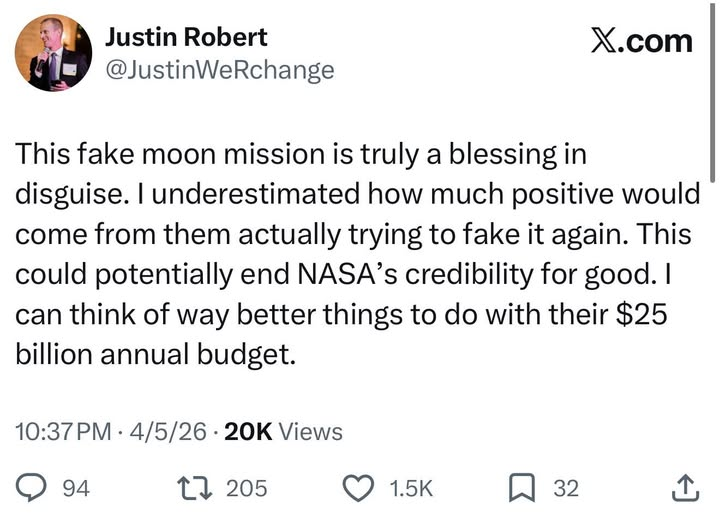
Task: Open the @JustinWeRchange handle link
Action: click(219, 70)
